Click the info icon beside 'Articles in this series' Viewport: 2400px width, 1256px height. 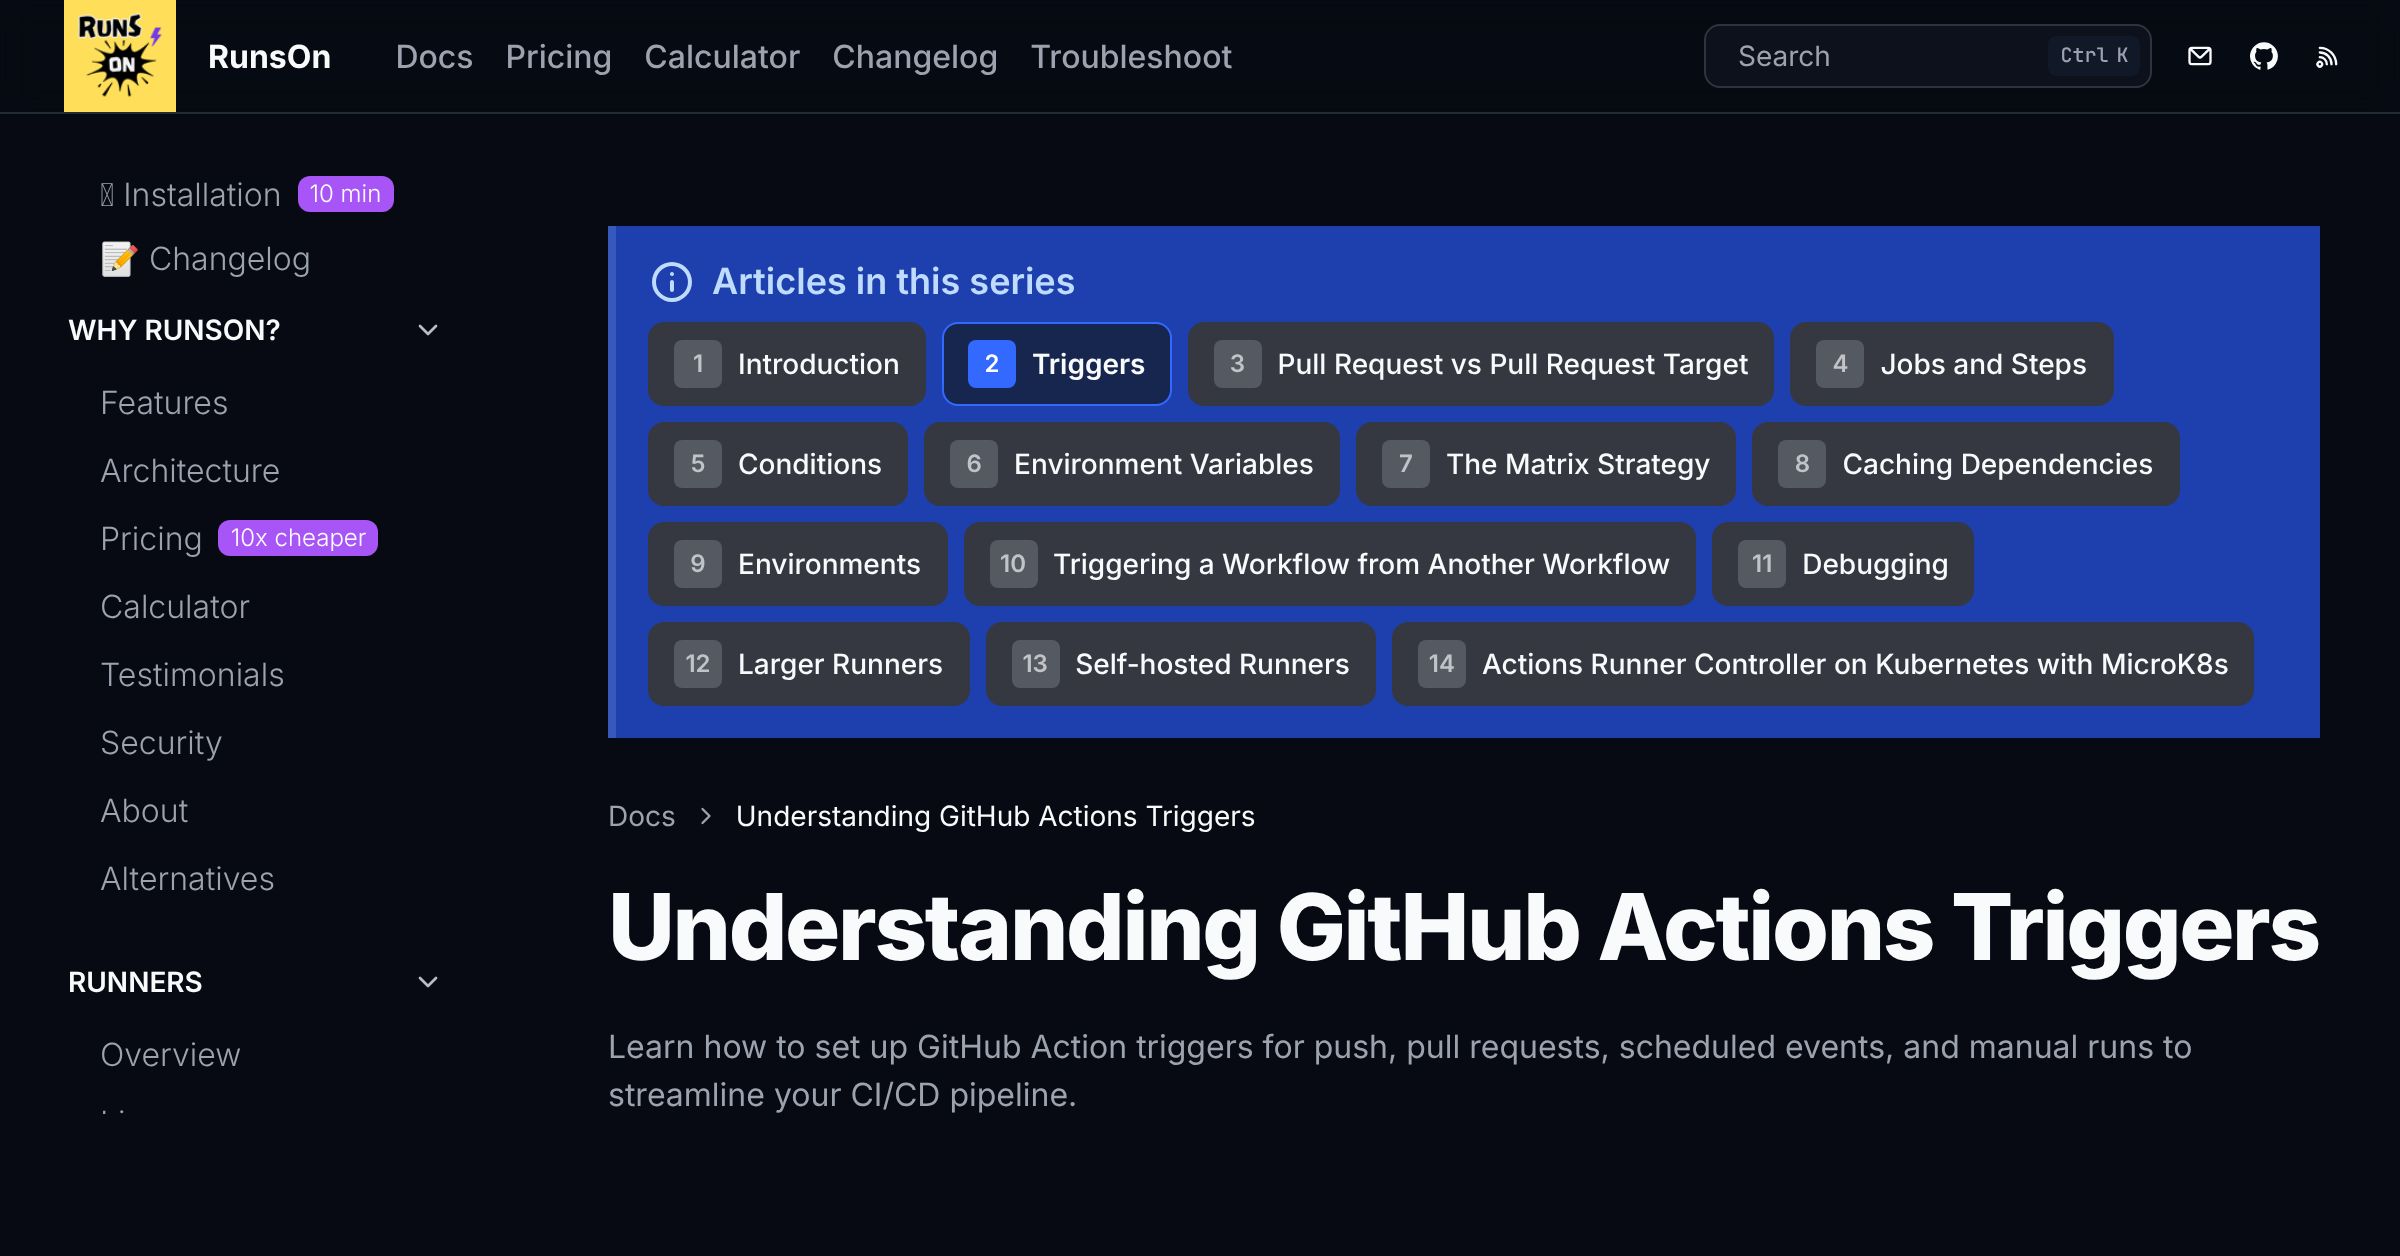pos(671,282)
